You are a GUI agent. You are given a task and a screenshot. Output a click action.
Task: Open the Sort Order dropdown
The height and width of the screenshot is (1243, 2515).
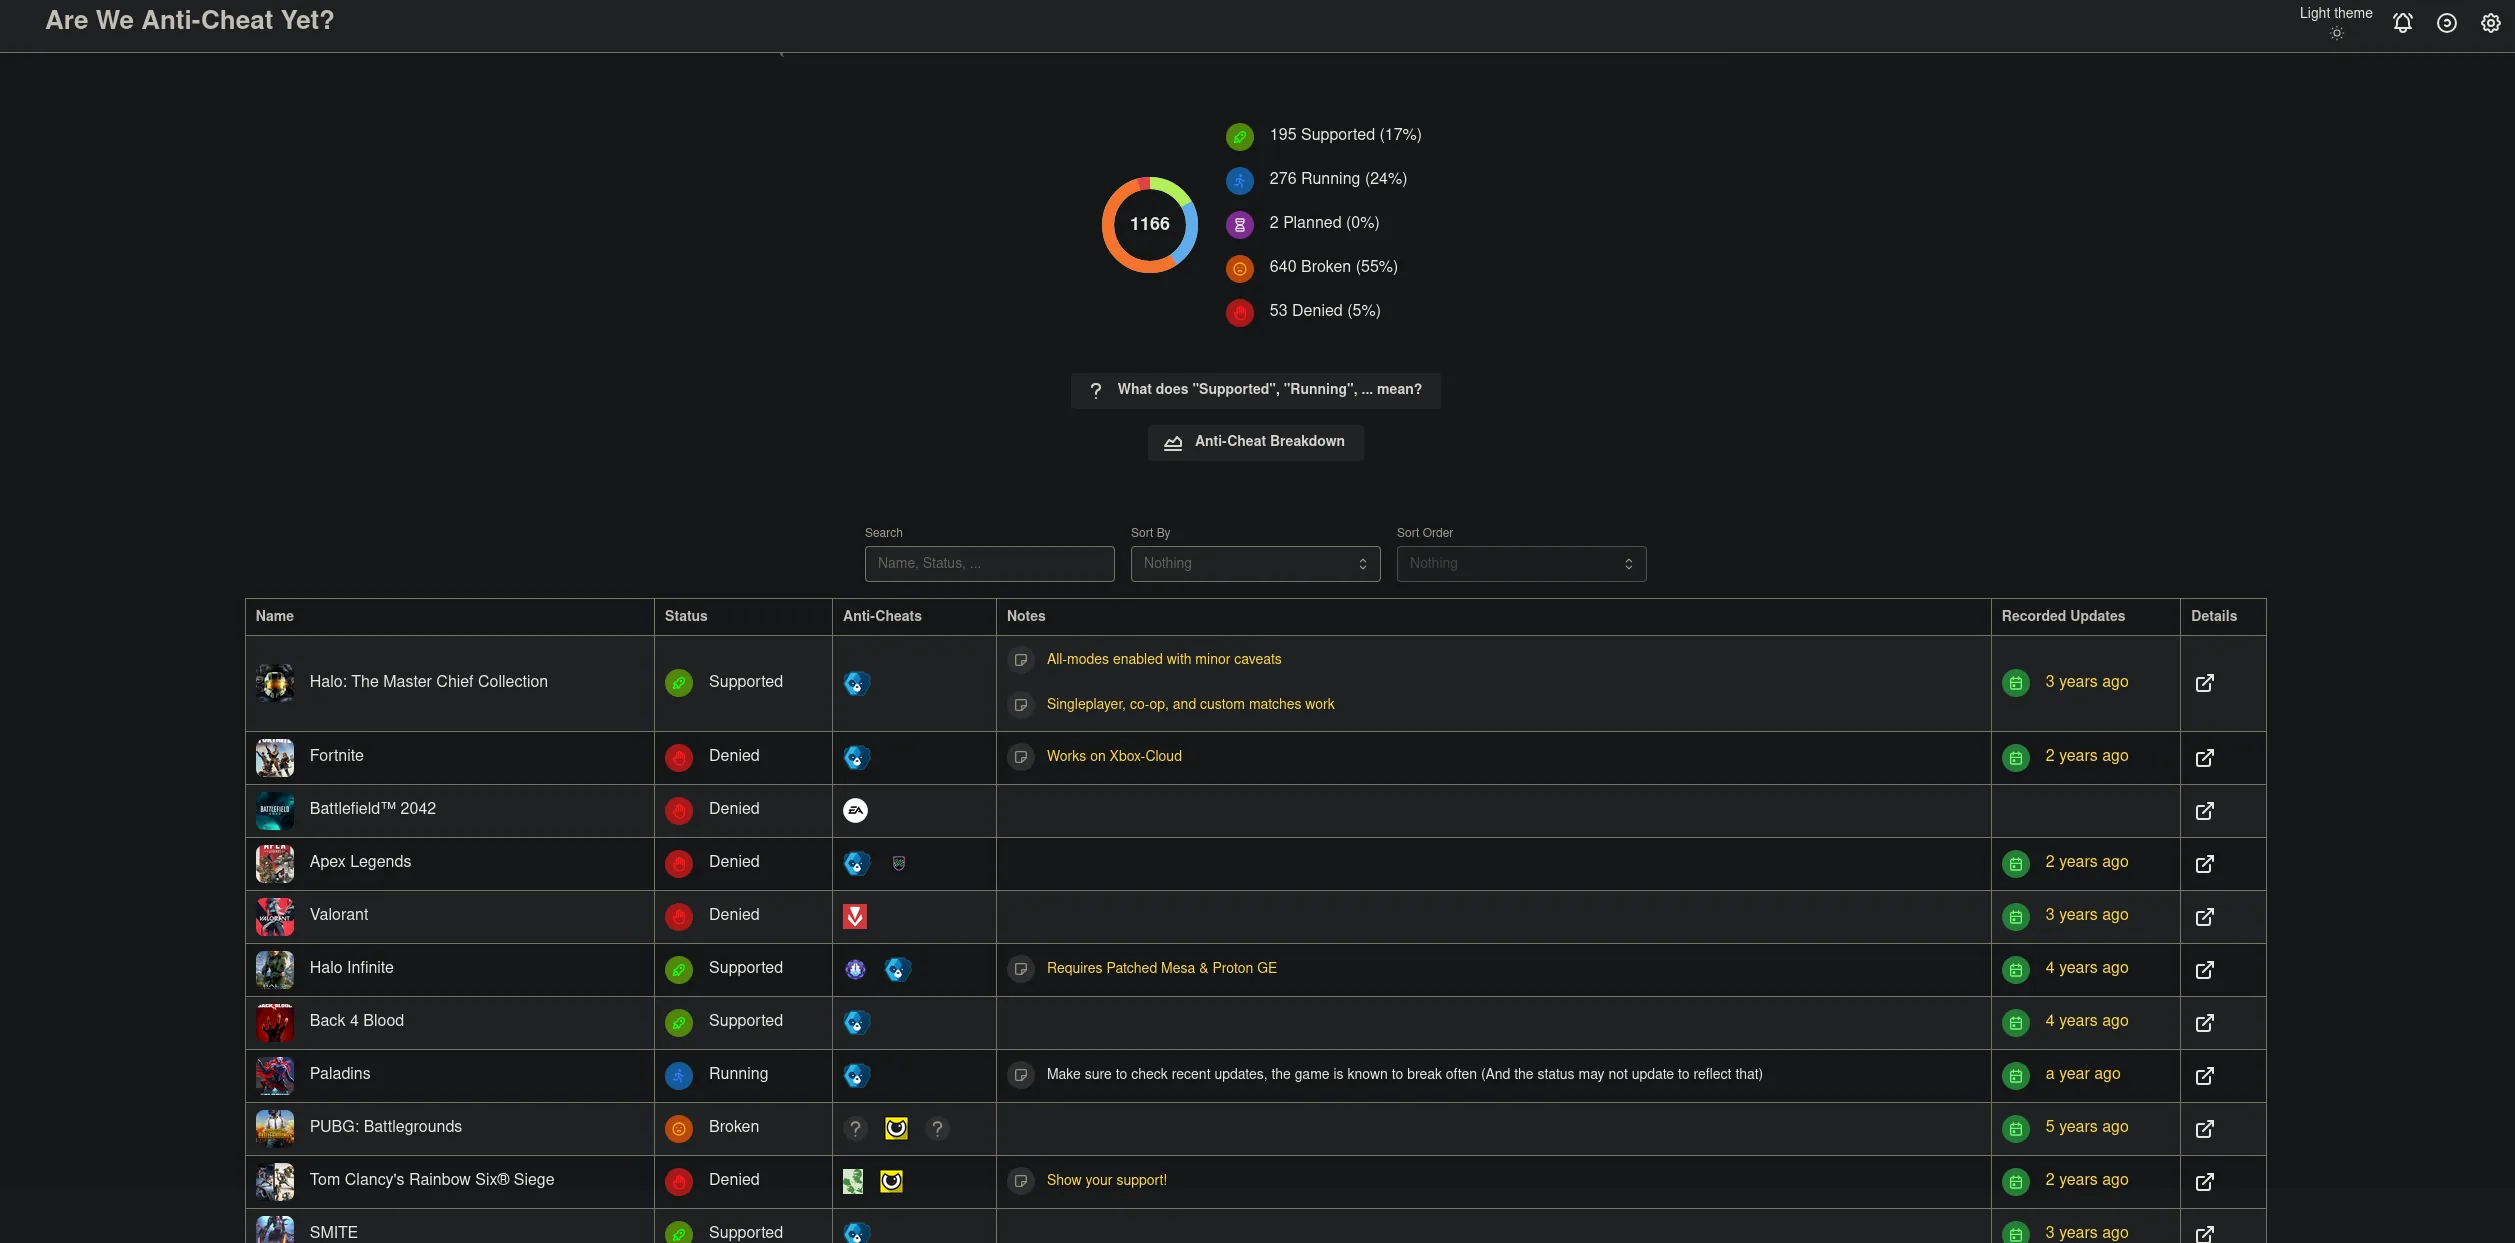click(1521, 564)
